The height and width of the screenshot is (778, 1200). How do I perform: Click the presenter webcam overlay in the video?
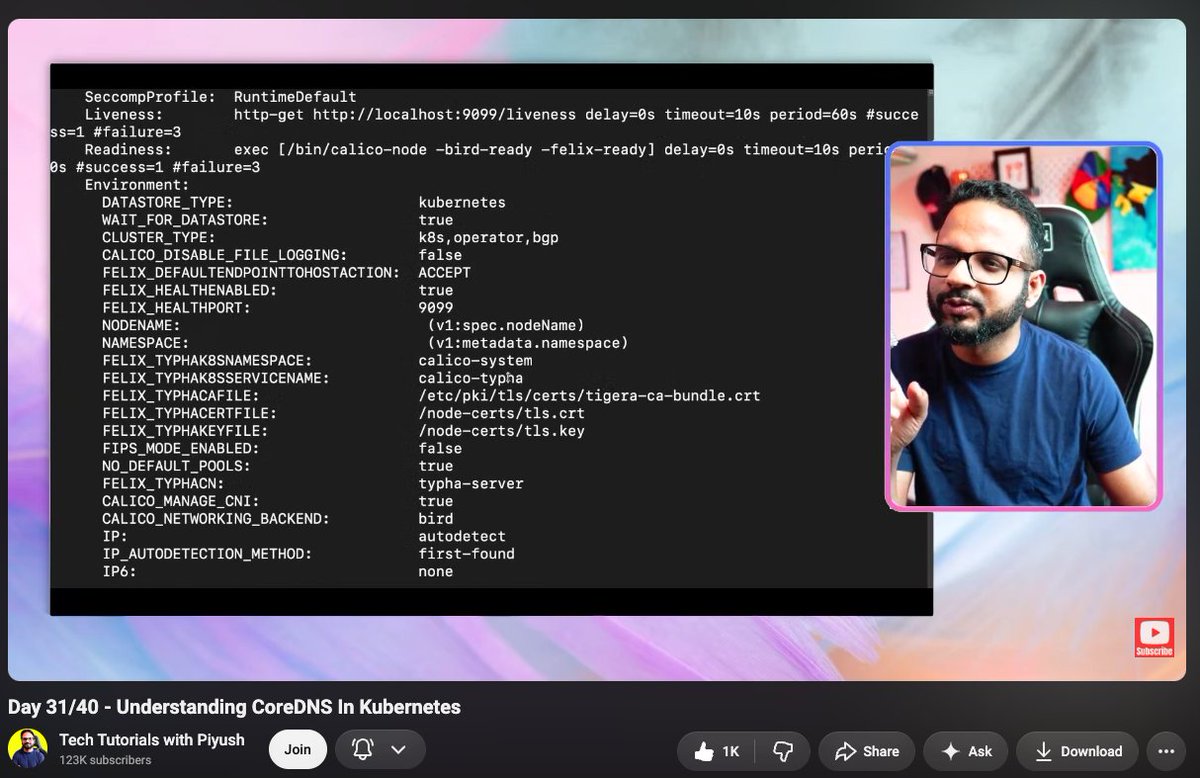1023,327
